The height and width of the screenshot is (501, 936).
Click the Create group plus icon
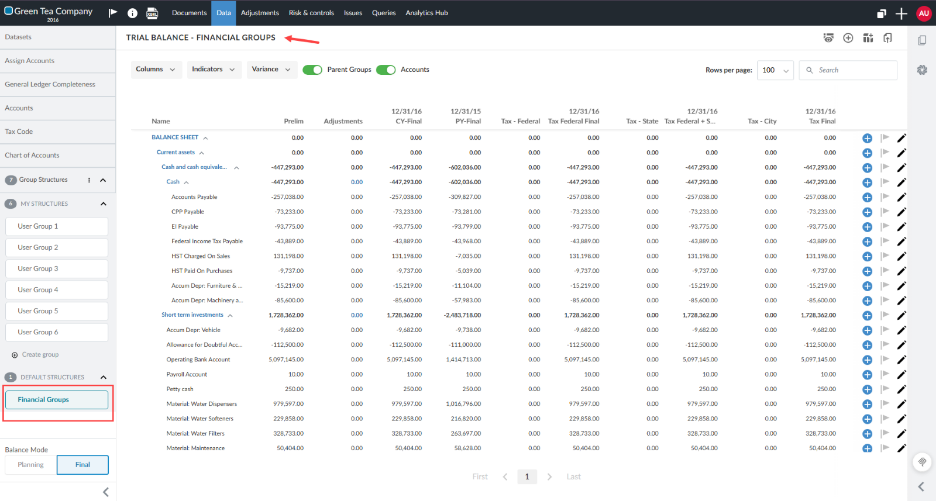14,355
